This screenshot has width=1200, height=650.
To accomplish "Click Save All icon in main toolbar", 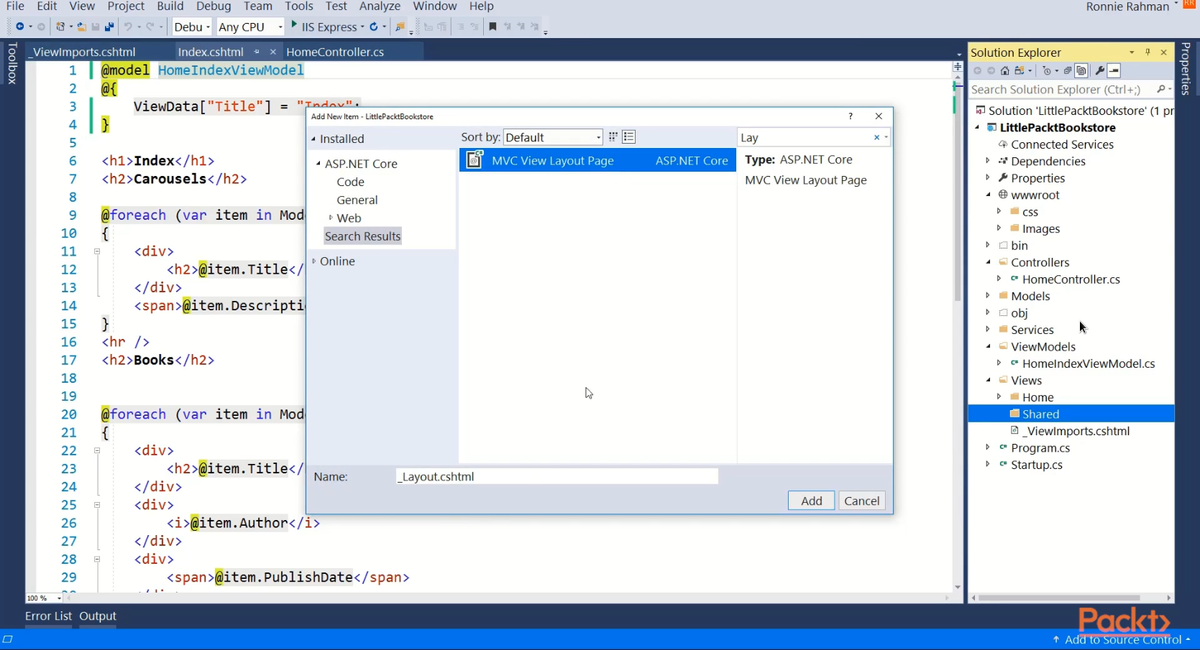I will click(x=110, y=26).
